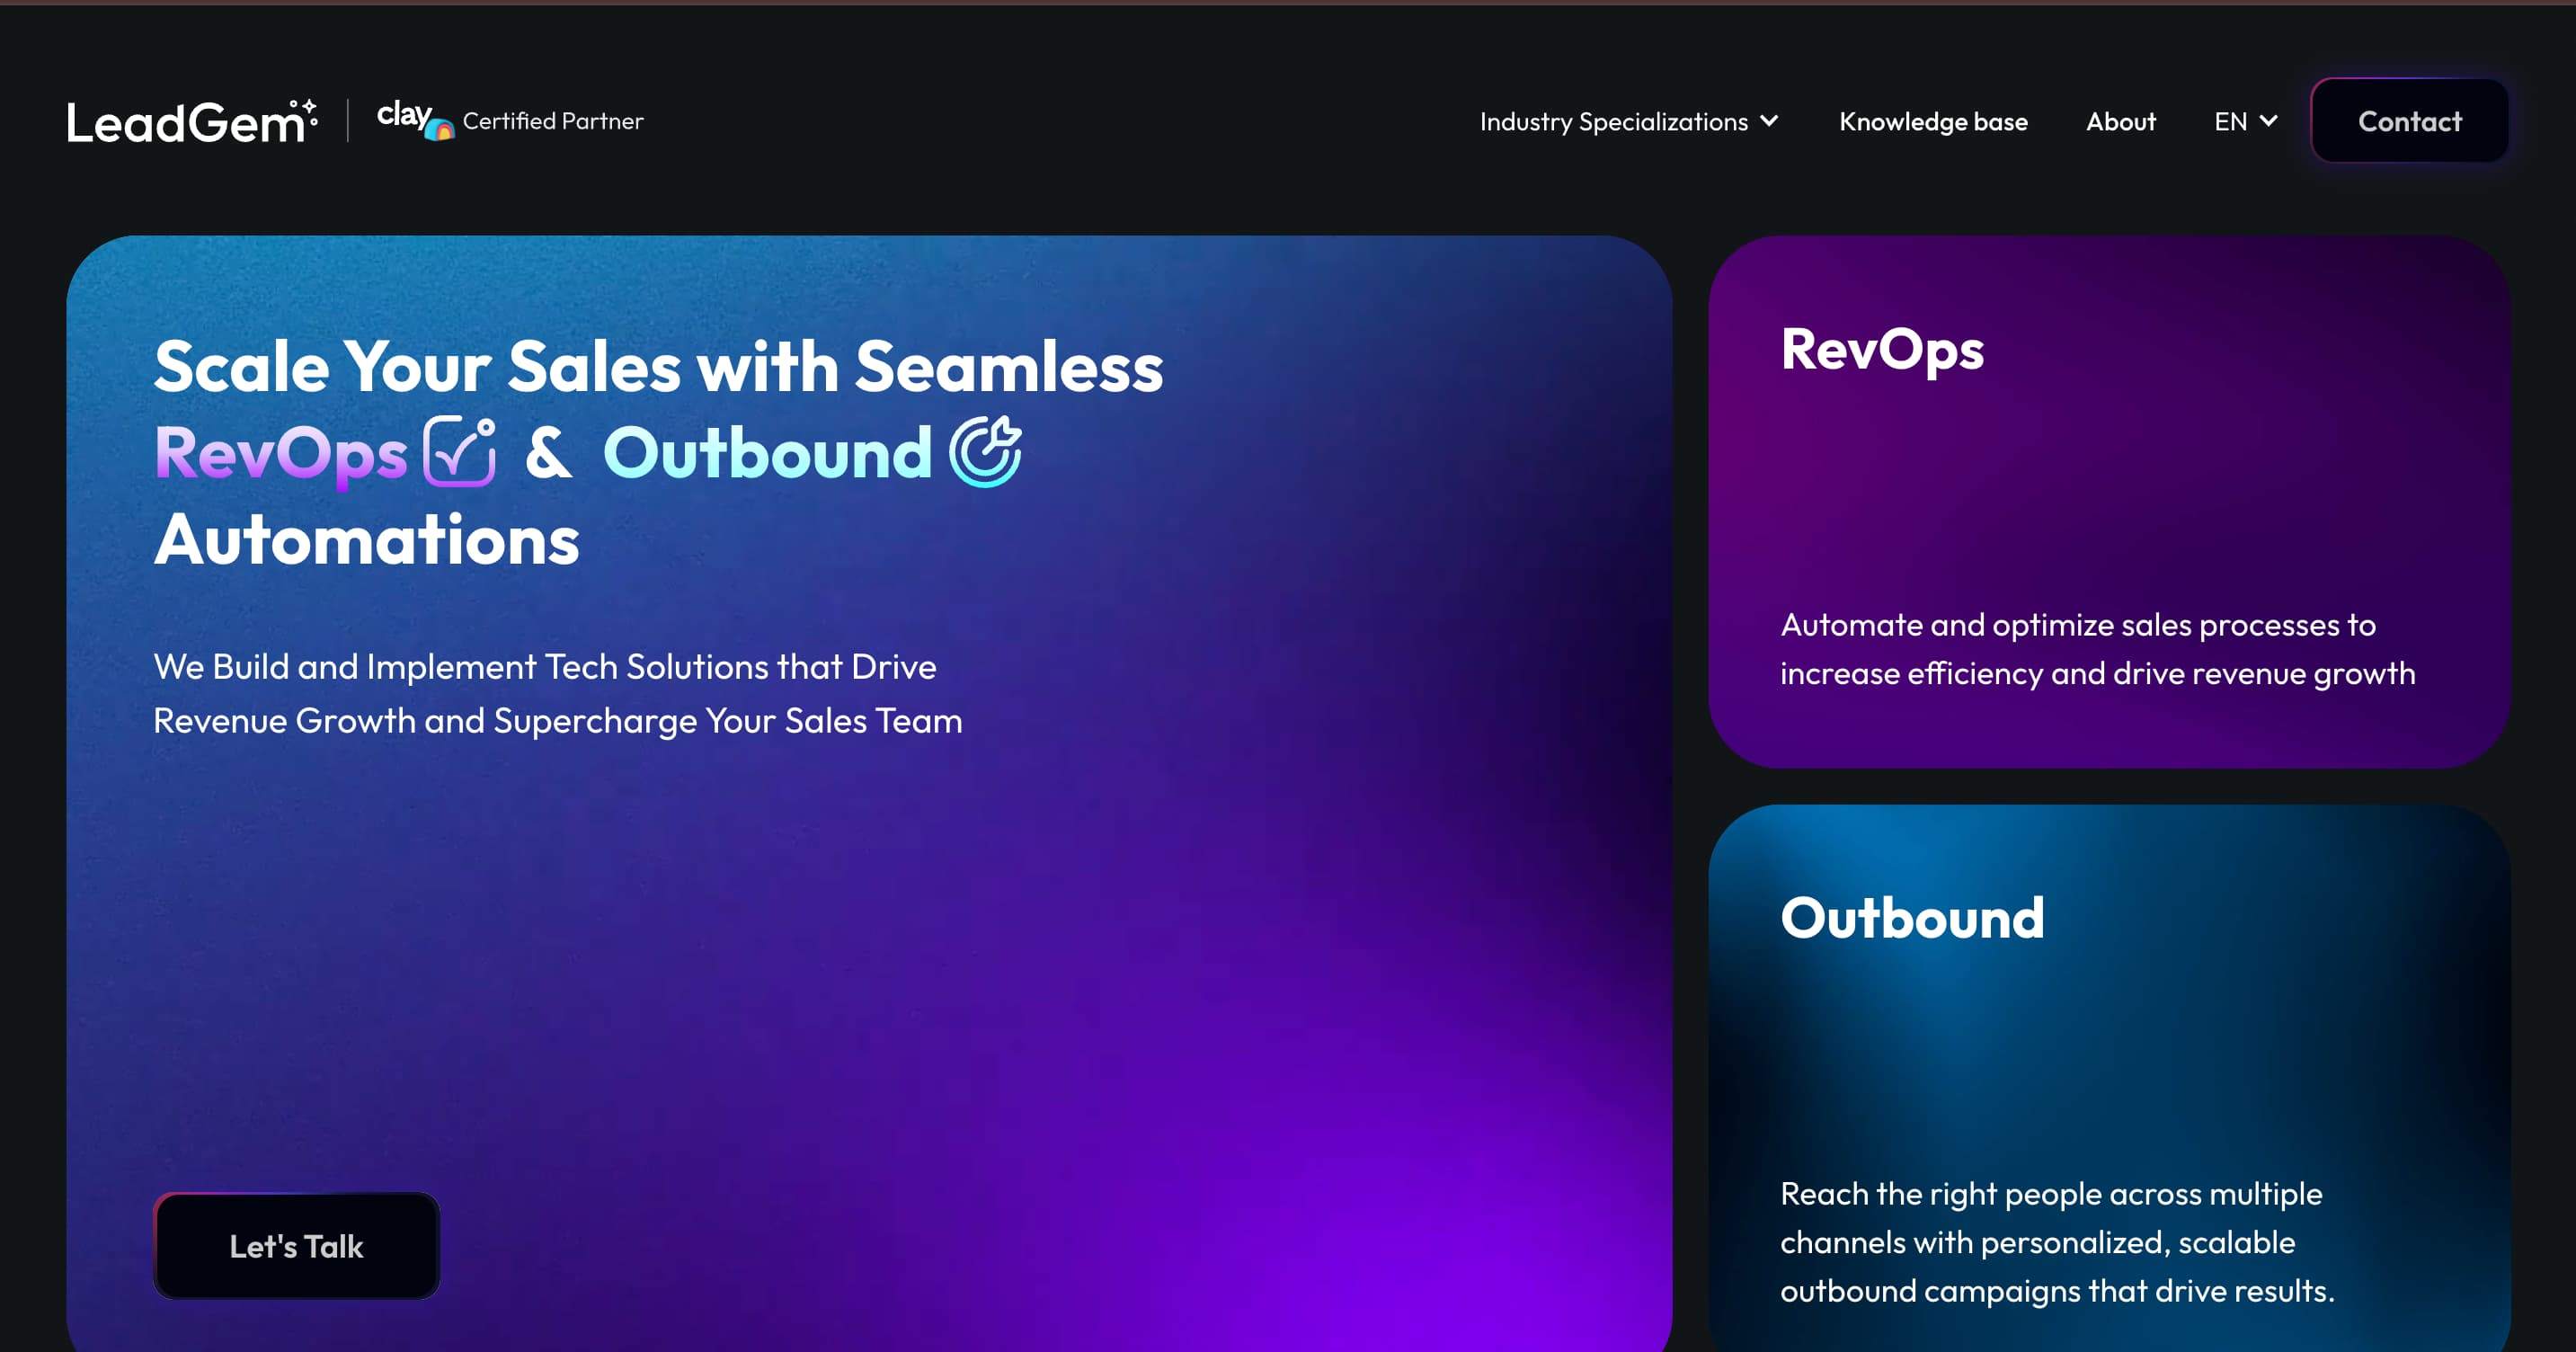Viewport: 2576px width, 1352px height.
Task: Click the checkmark icon next to RevOps
Action: tap(457, 452)
